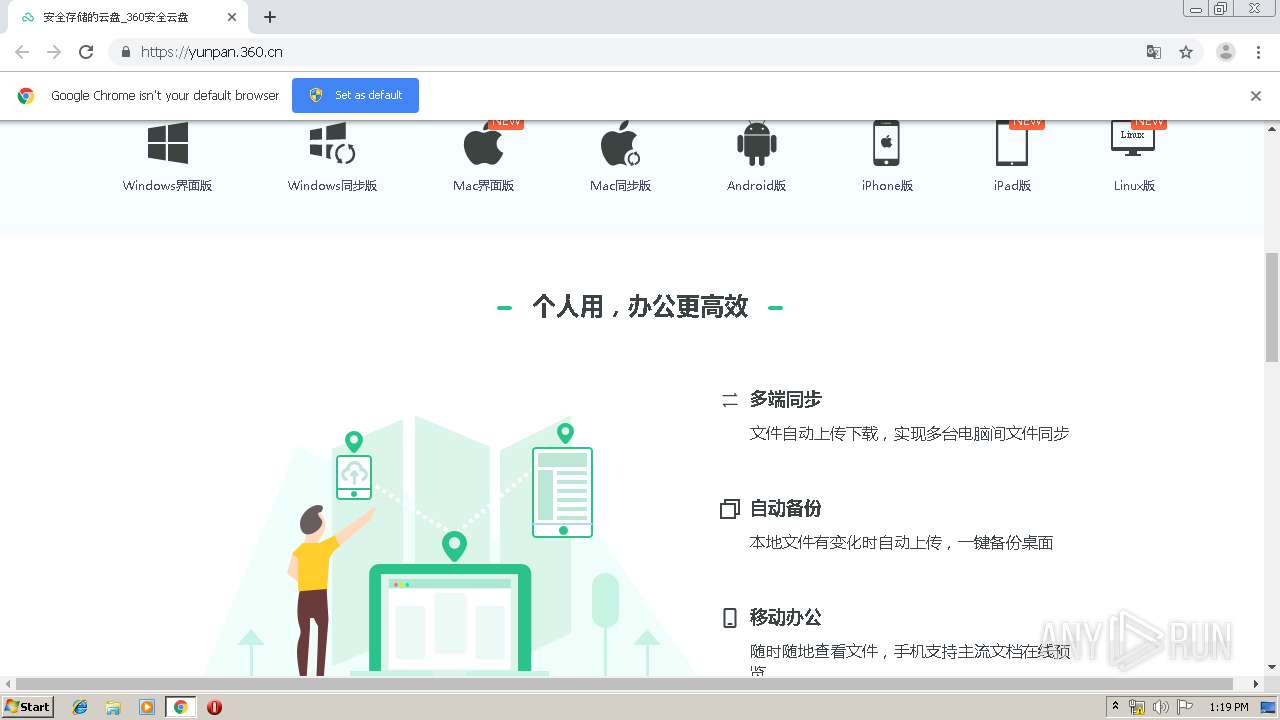Viewport: 1280px width, 720px height.
Task: Open Chrome three-dot menu
Action: (1258, 52)
